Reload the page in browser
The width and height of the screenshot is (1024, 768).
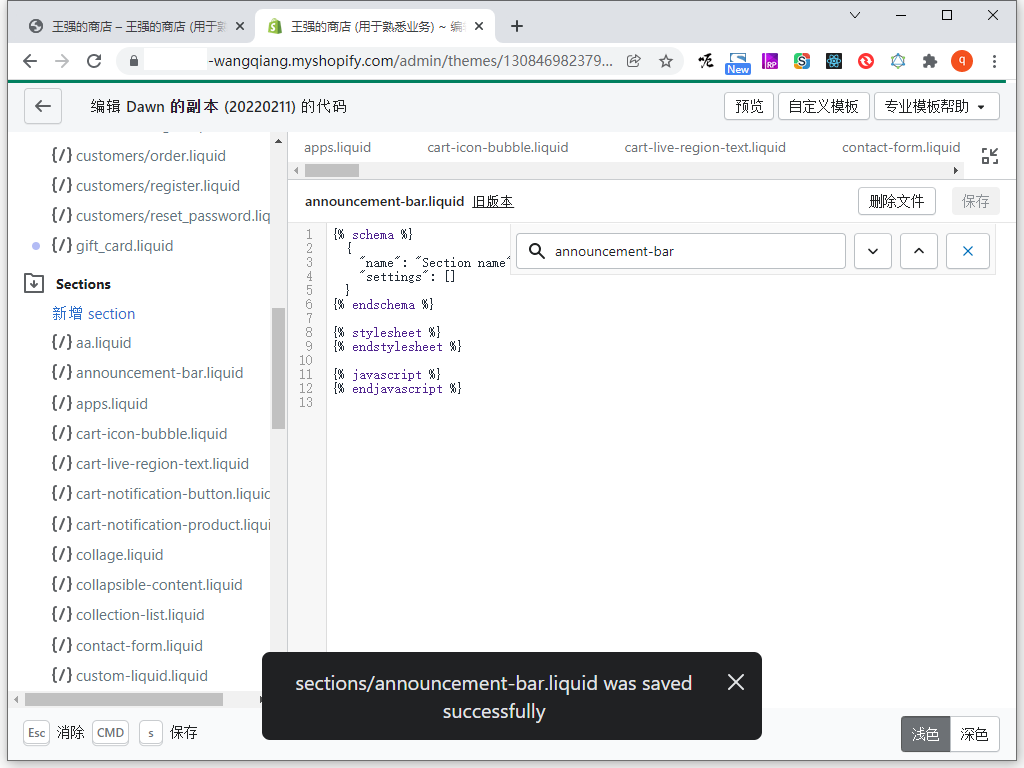click(x=94, y=61)
